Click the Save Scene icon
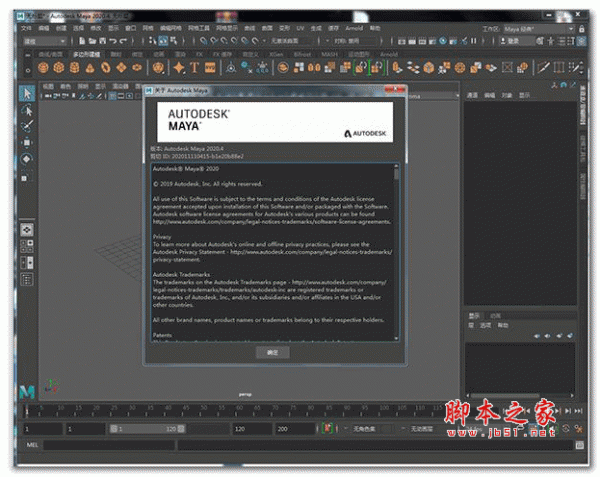The height and width of the screenshot is (477, 600). click(x=103, y=41)
